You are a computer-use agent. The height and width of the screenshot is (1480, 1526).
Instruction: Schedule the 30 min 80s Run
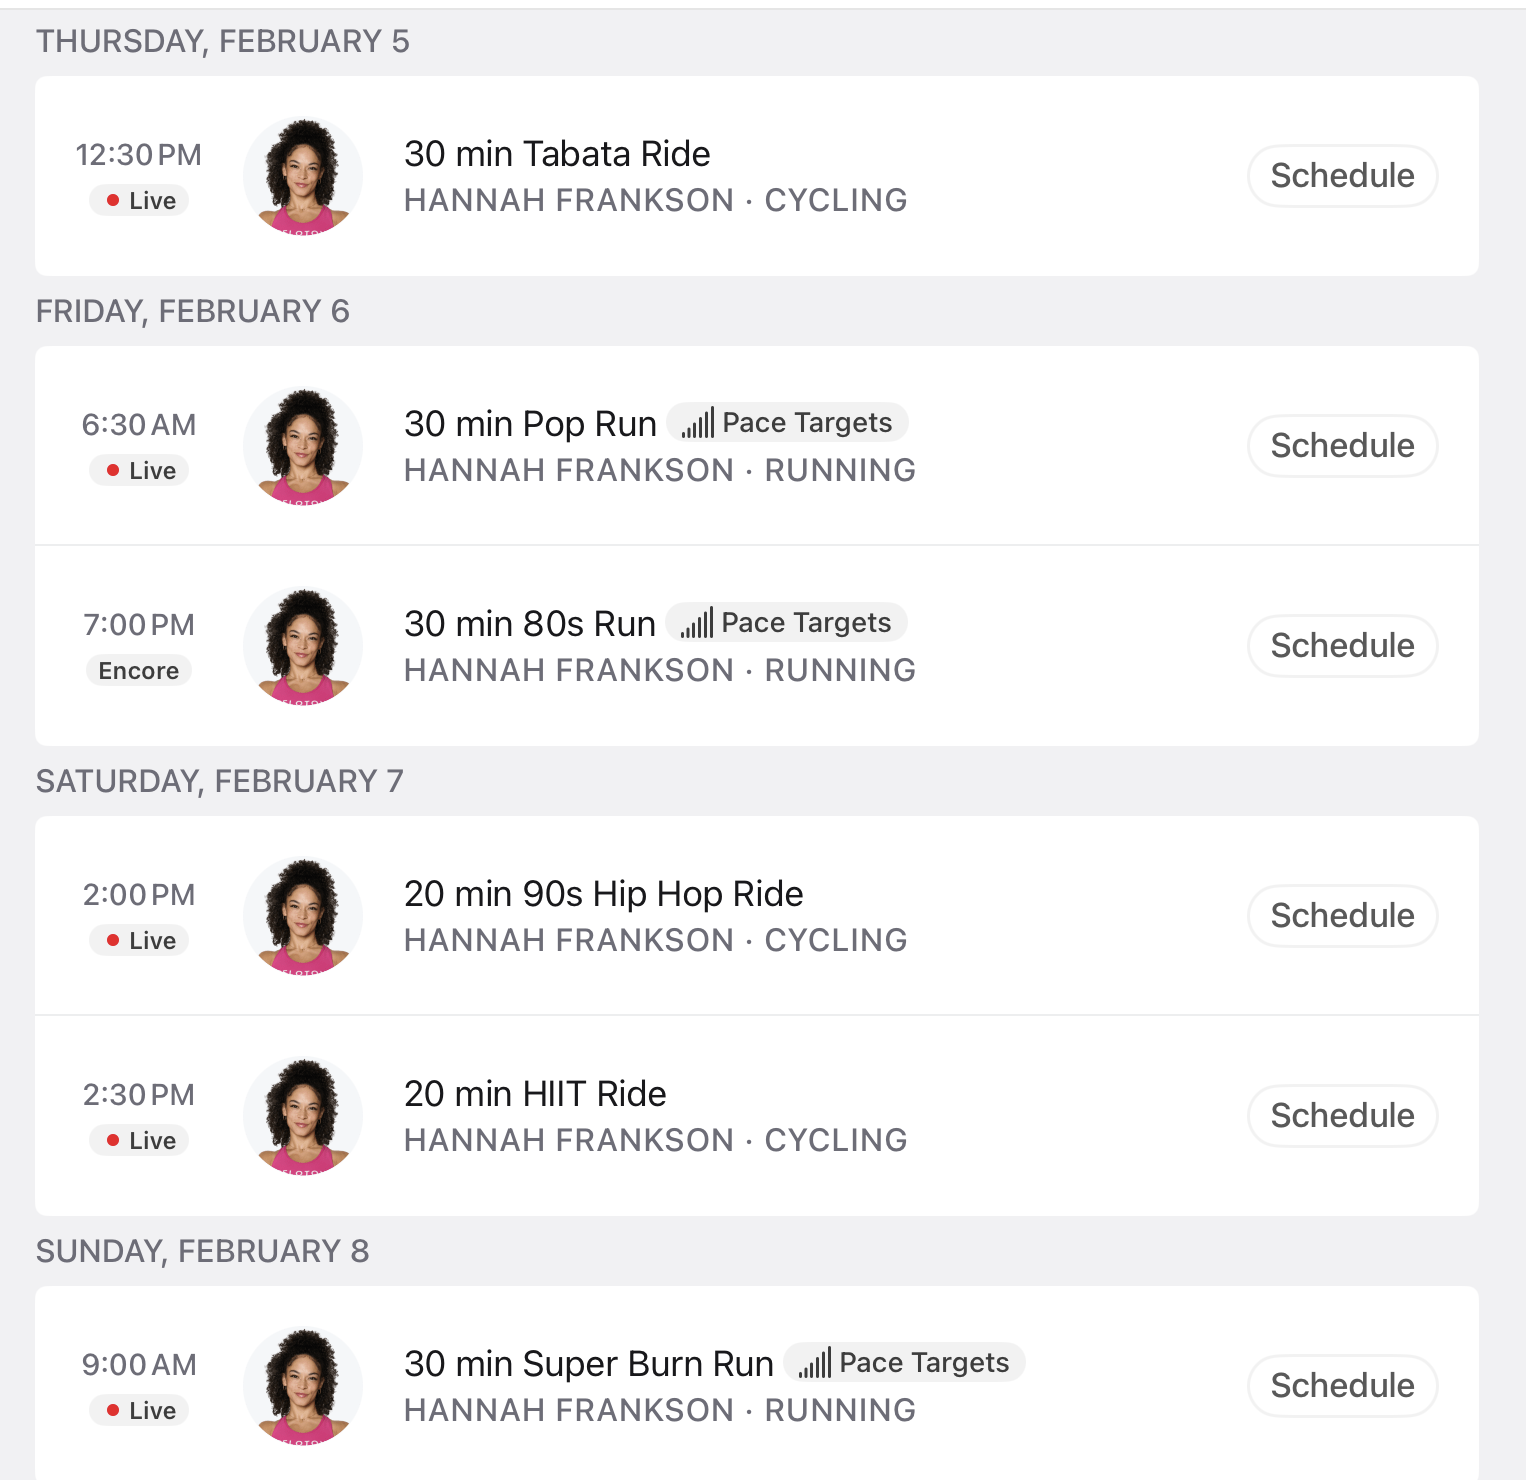pos(1342,646)
